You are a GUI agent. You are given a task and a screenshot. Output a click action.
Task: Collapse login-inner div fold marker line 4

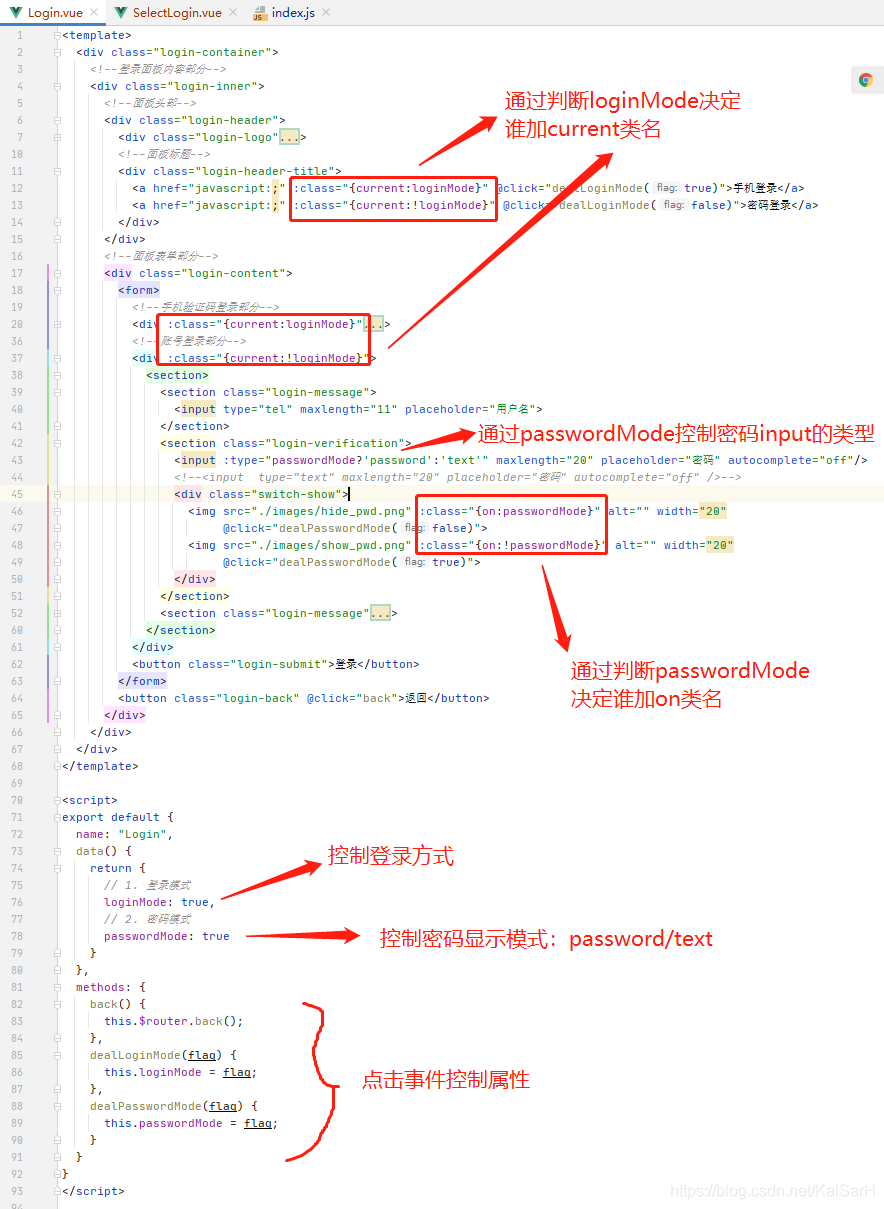coord(56,86)
